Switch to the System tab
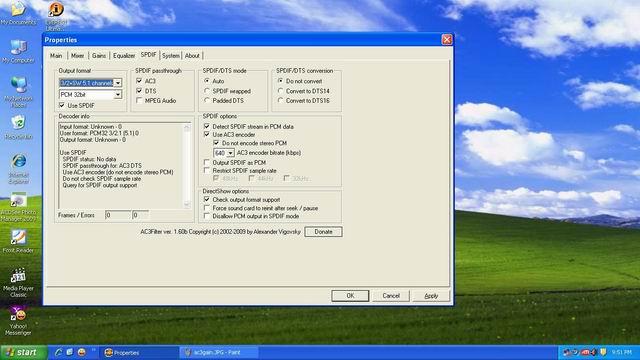The width and height of the screenshot is (640, 360). (x=171, y=56)
